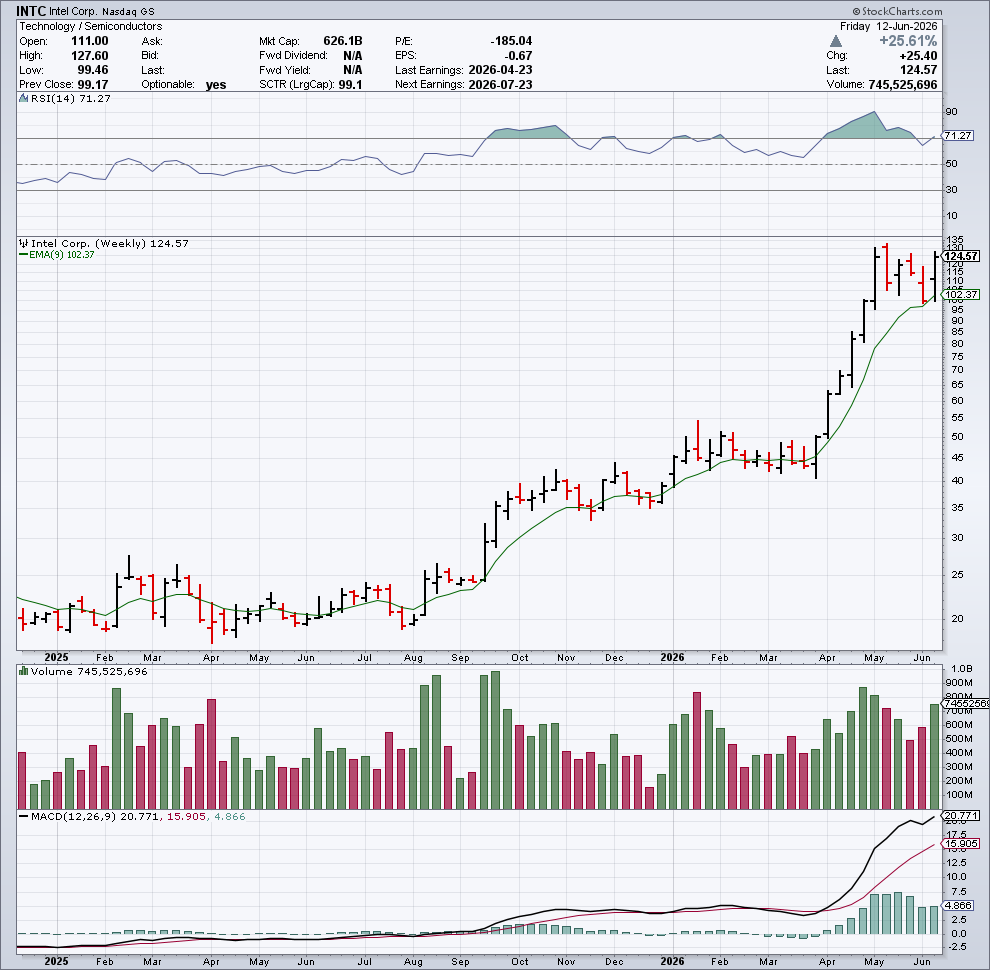The height and width of the screenshot is (970, 990).
Task: Click the P/E value -185.04
Action: click(511, 40)
